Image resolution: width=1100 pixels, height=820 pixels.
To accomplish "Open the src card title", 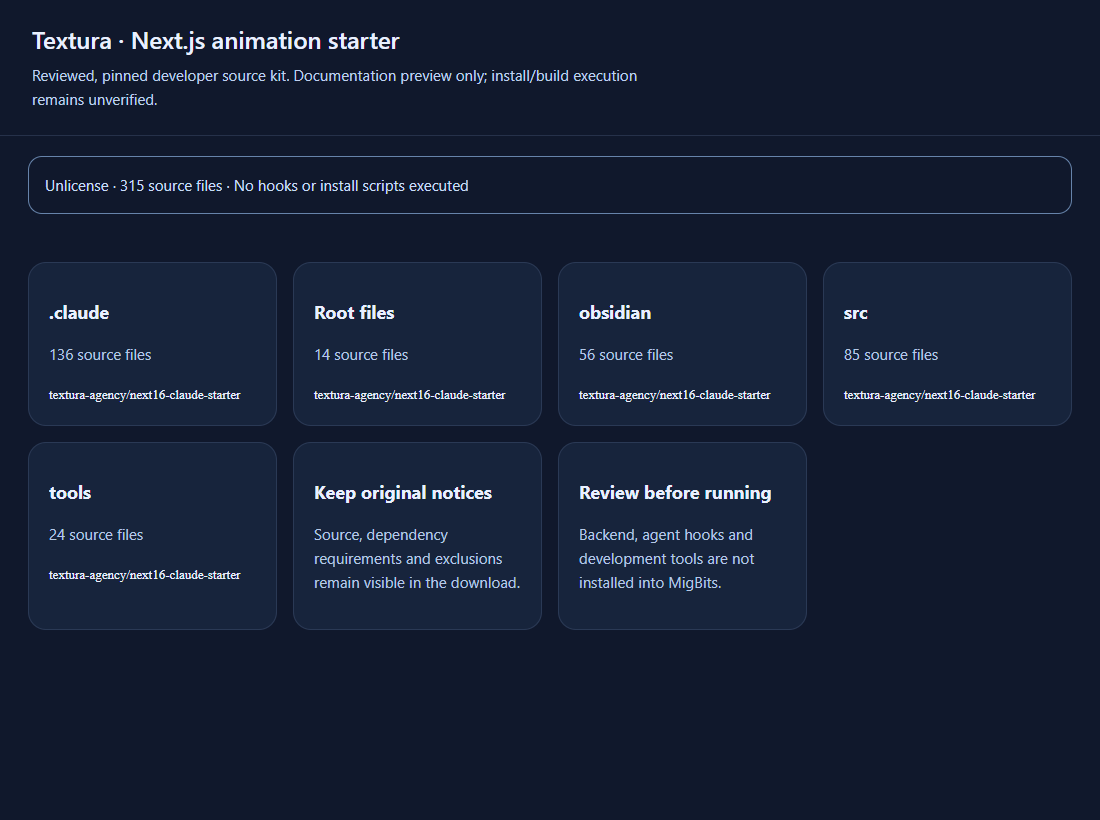I will coord(856,313).
